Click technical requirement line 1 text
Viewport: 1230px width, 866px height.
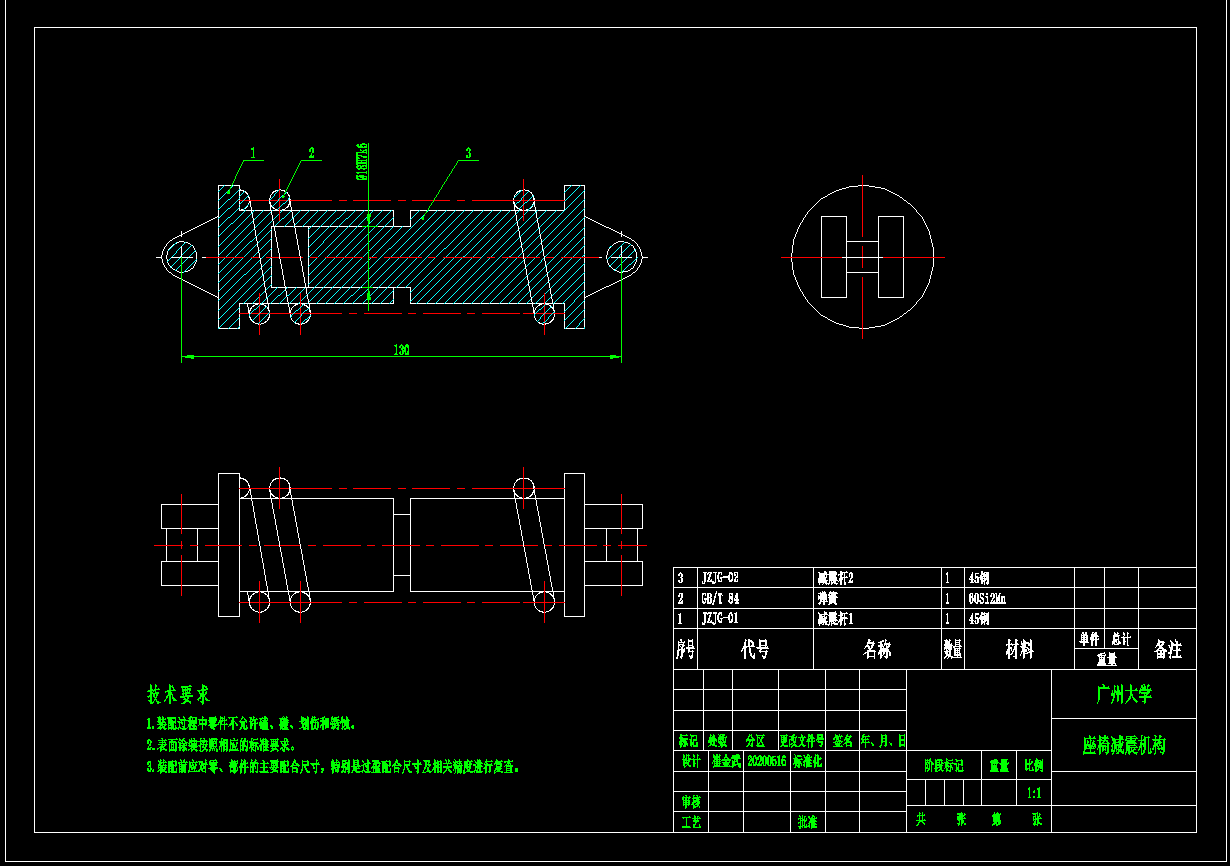pos(251,723)
